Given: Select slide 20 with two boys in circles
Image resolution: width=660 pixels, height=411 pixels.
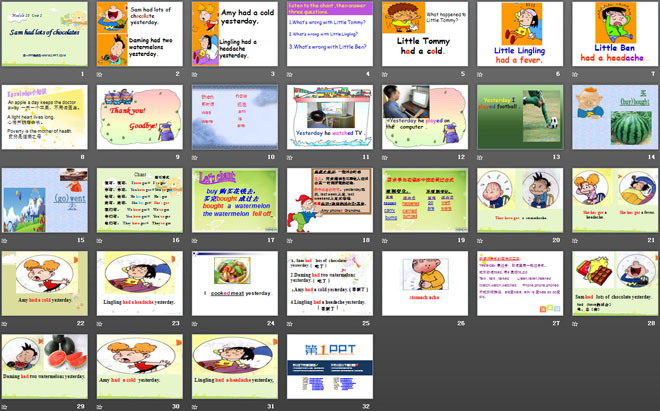Looking at the screenshot, I should click(520, 200).
